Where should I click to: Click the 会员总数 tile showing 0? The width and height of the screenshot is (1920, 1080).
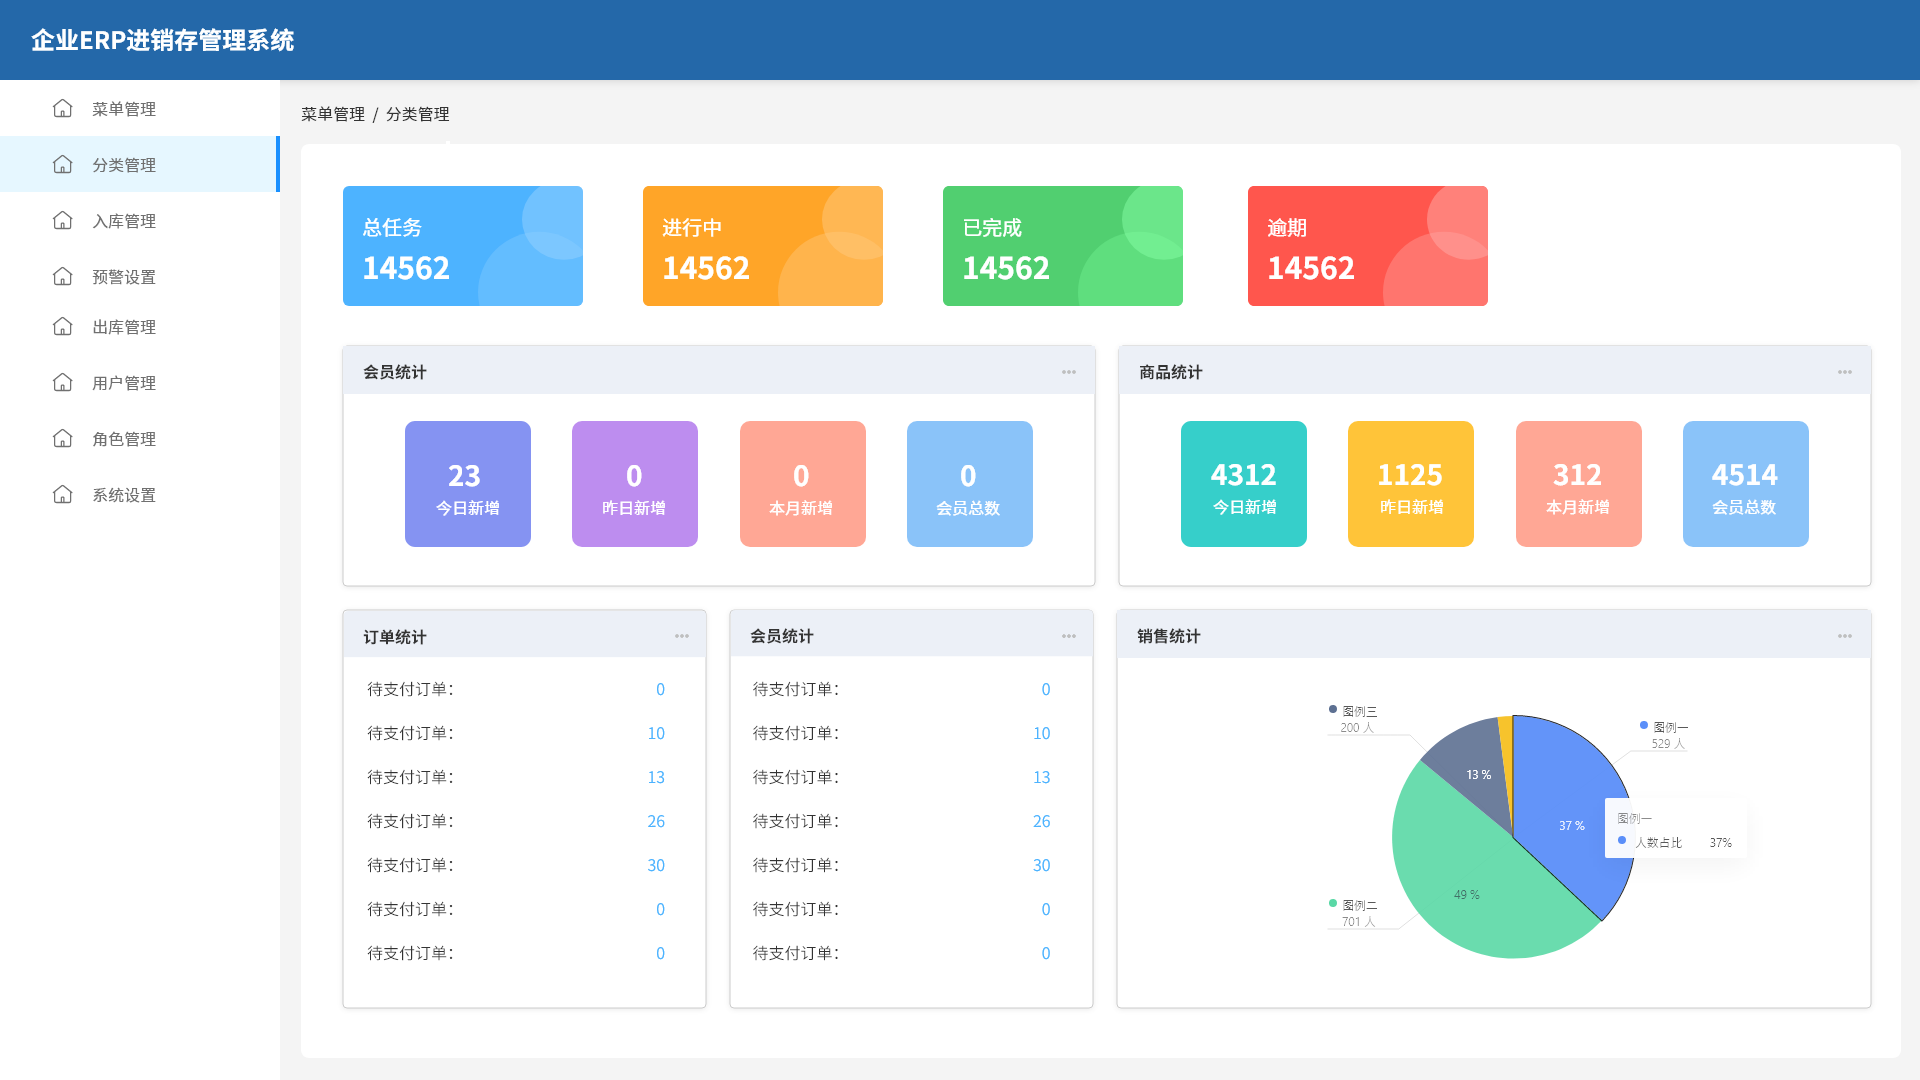coord(970,484)
